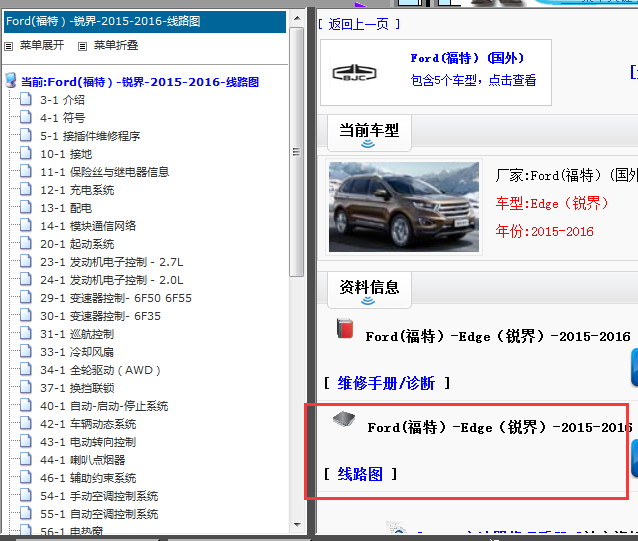638x541 pixels.
Task: Click scroll up arrow of tree panel
Action: pyautogui.click(x=297, y=18)
